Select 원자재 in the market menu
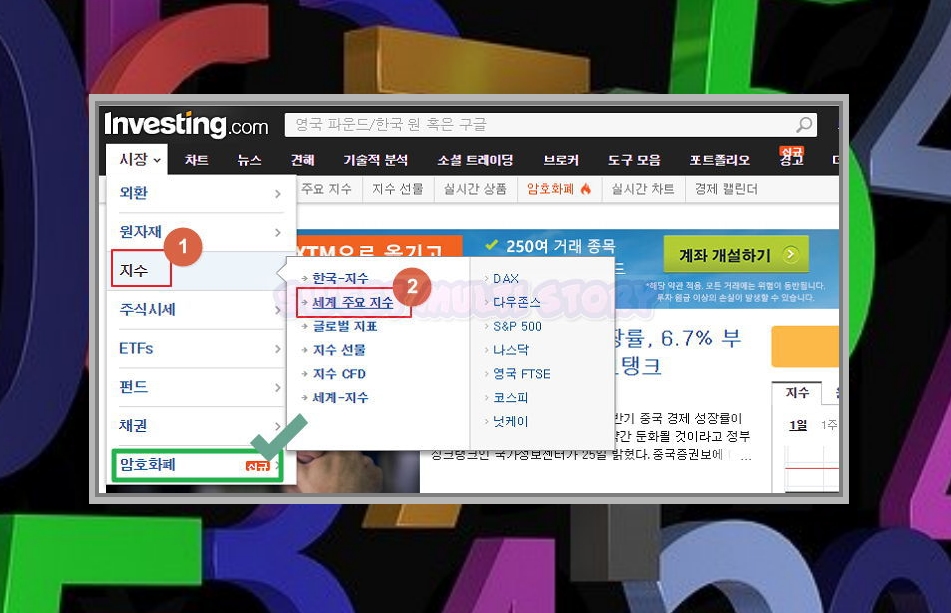This screenshot has width=951, height=613. click(140, 232)
